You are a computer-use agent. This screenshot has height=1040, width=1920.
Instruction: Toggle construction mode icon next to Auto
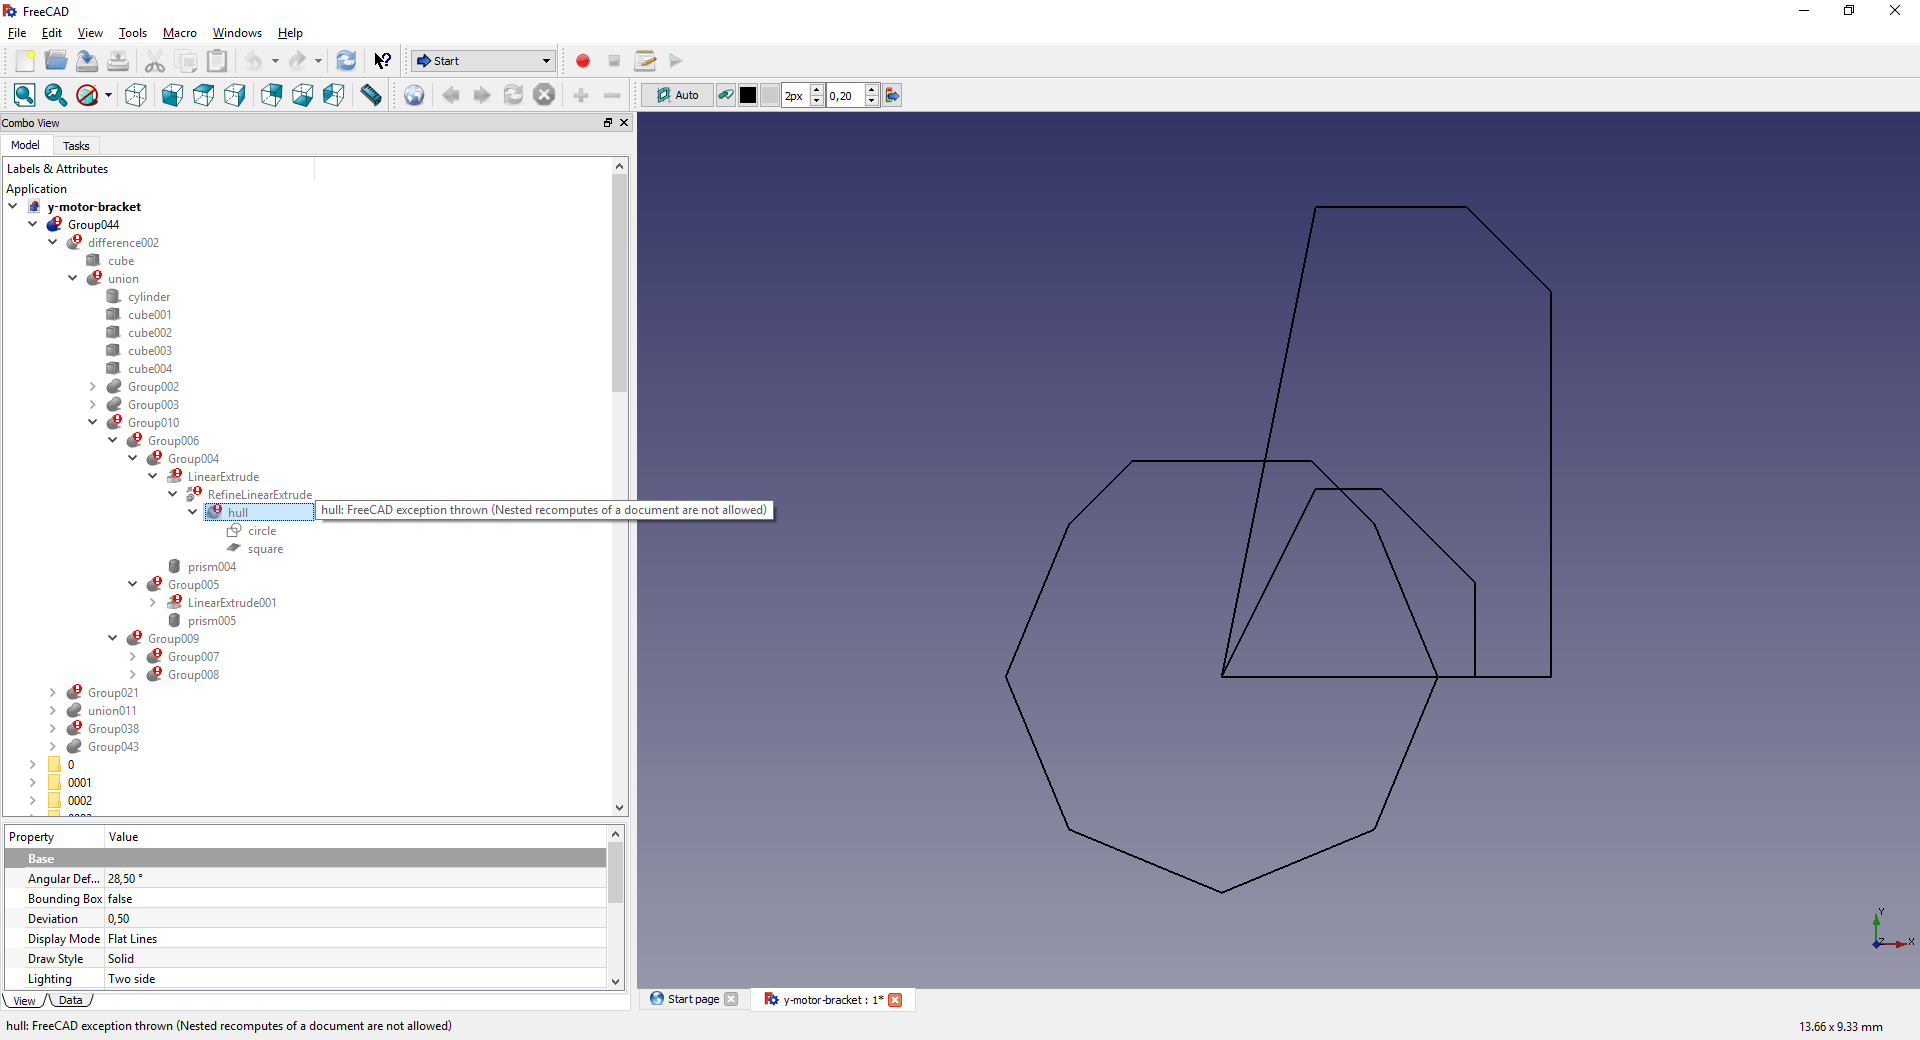click(726, 95)
